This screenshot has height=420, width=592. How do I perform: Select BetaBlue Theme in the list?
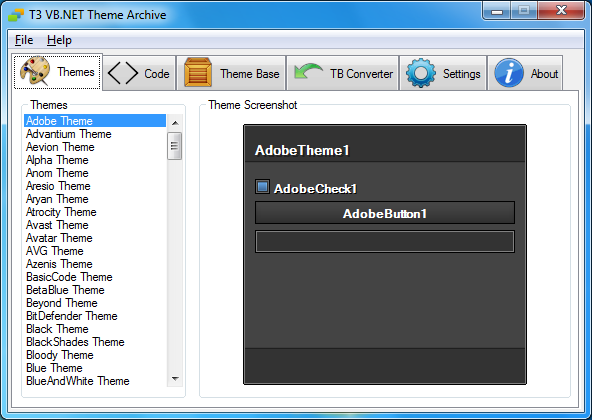[x=95, y=290]
